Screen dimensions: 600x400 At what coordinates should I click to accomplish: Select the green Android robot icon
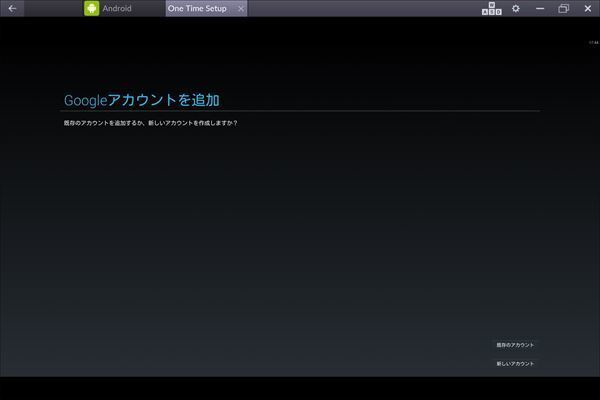click(91, 8)
